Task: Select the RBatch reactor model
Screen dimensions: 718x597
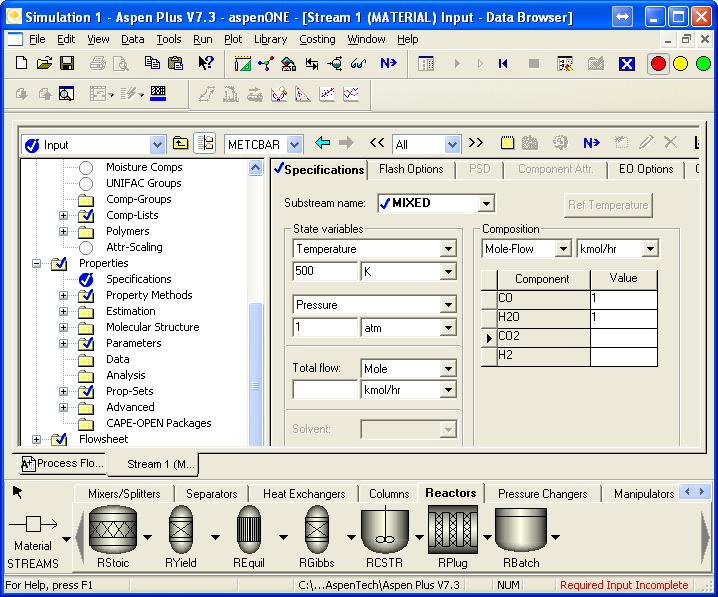Action: [521, 530]
